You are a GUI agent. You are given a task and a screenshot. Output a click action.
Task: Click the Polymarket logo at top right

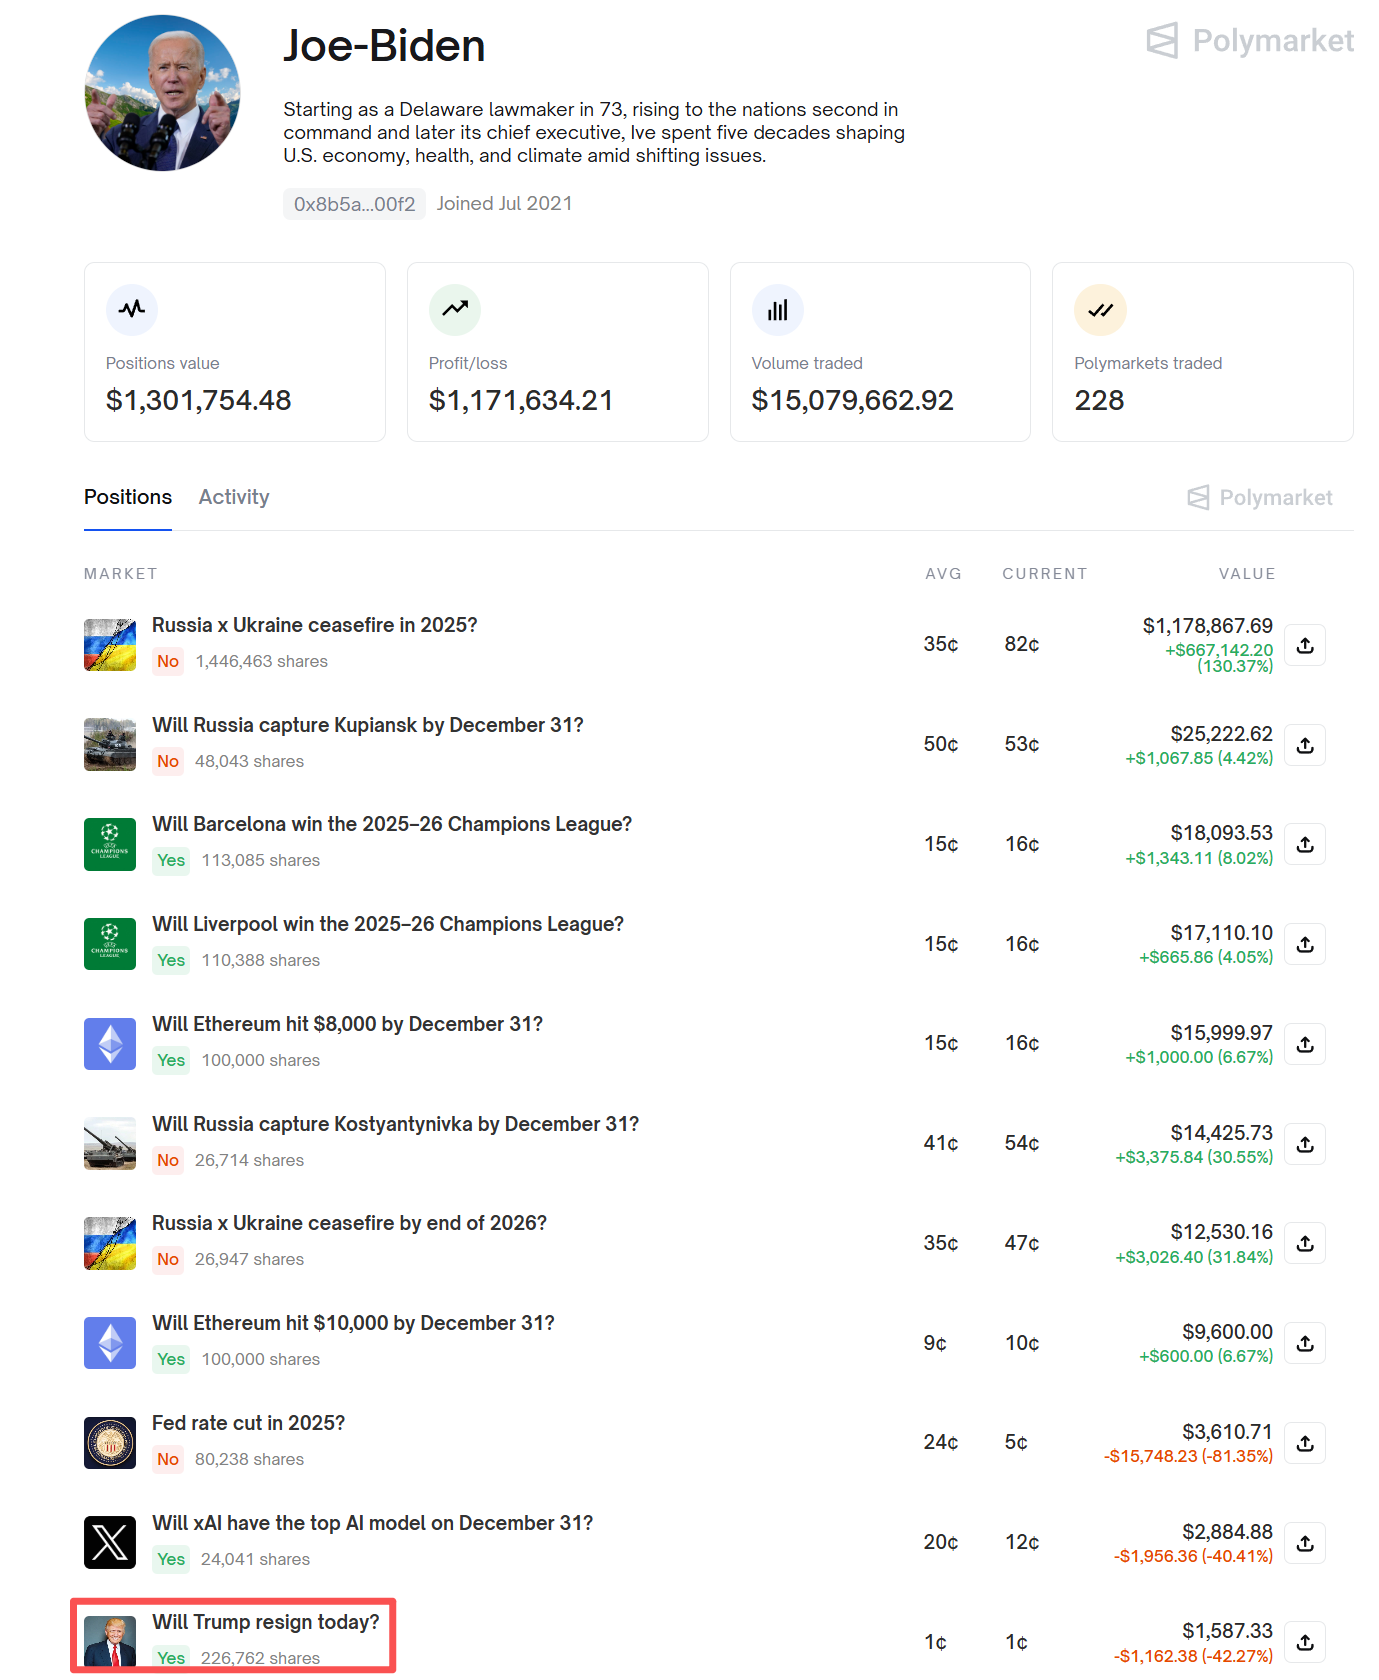[1250, 41]
